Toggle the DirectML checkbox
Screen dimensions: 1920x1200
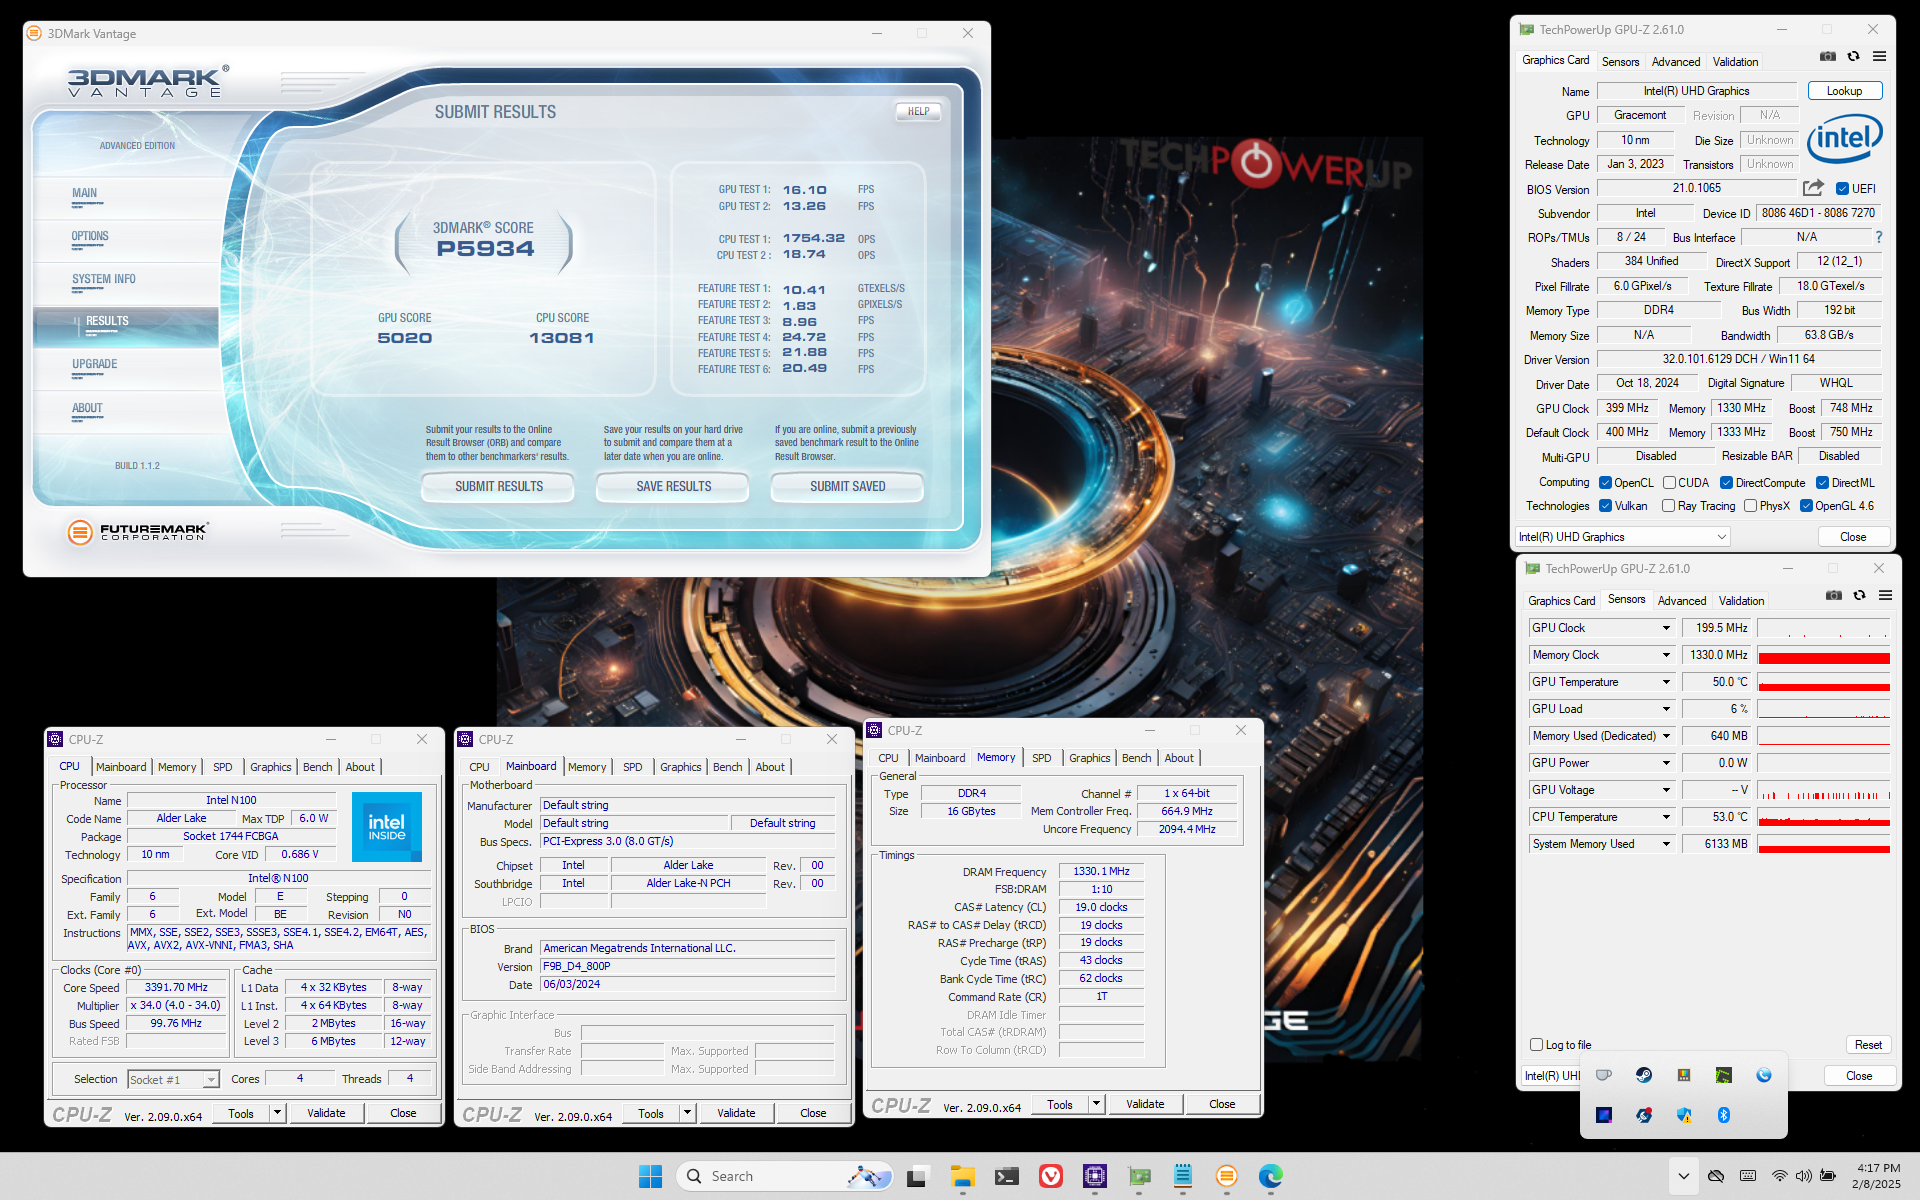coord(1822,483)
